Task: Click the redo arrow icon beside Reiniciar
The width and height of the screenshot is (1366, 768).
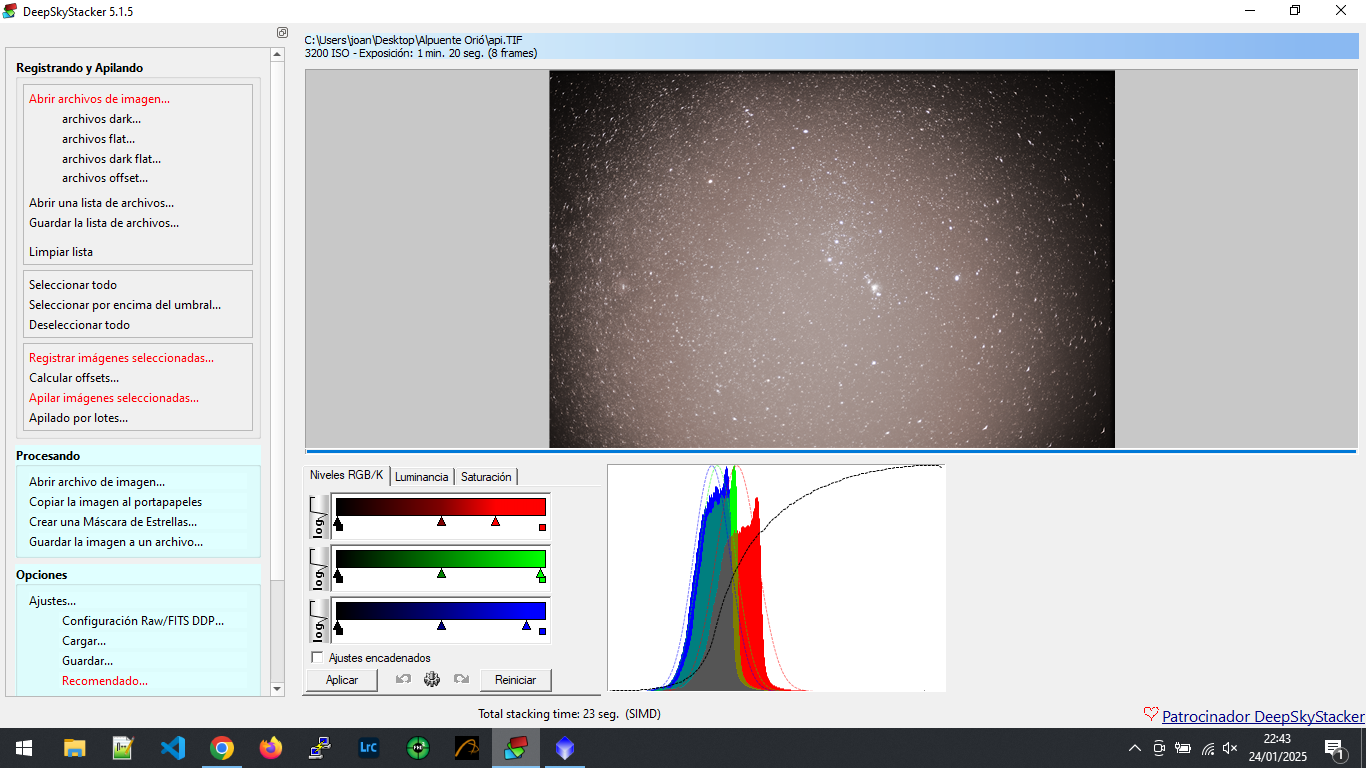Action: [461, 679]
